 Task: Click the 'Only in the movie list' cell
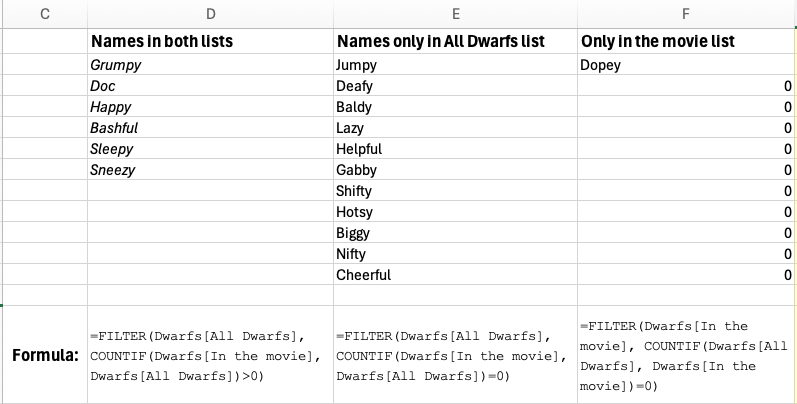[657, 43]
